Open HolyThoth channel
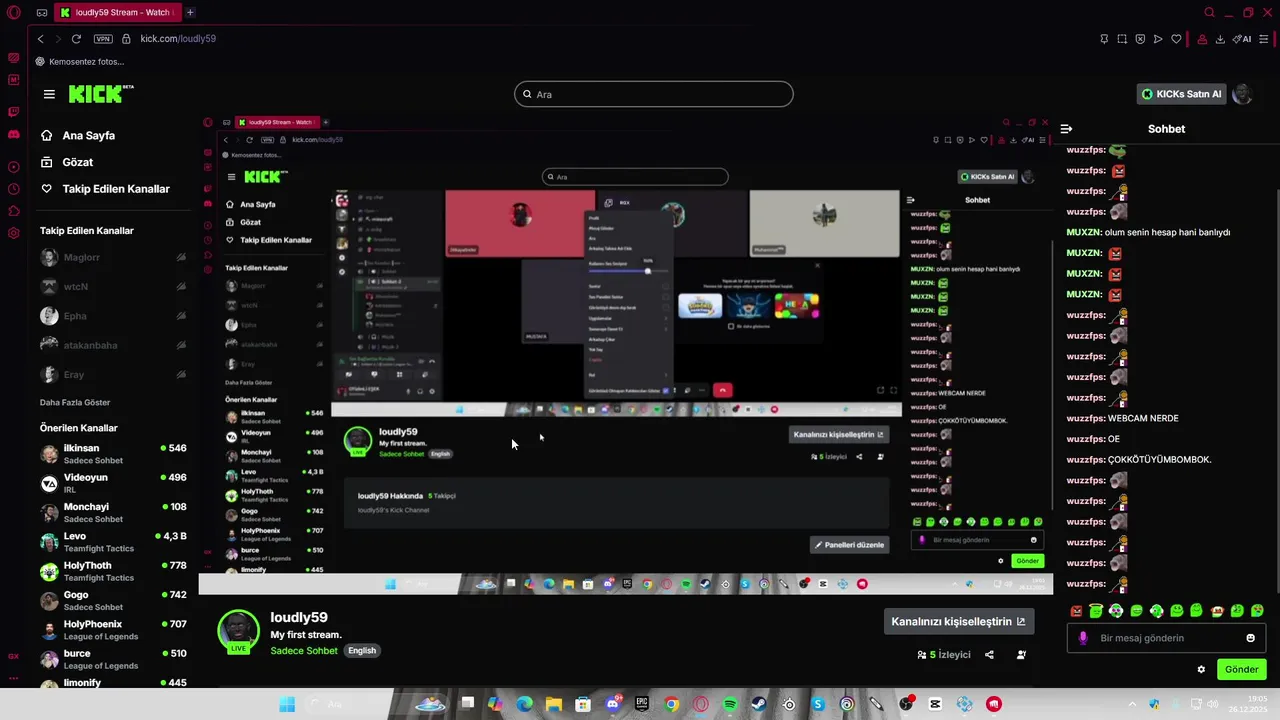1280x720 pixels. (113, 571)
